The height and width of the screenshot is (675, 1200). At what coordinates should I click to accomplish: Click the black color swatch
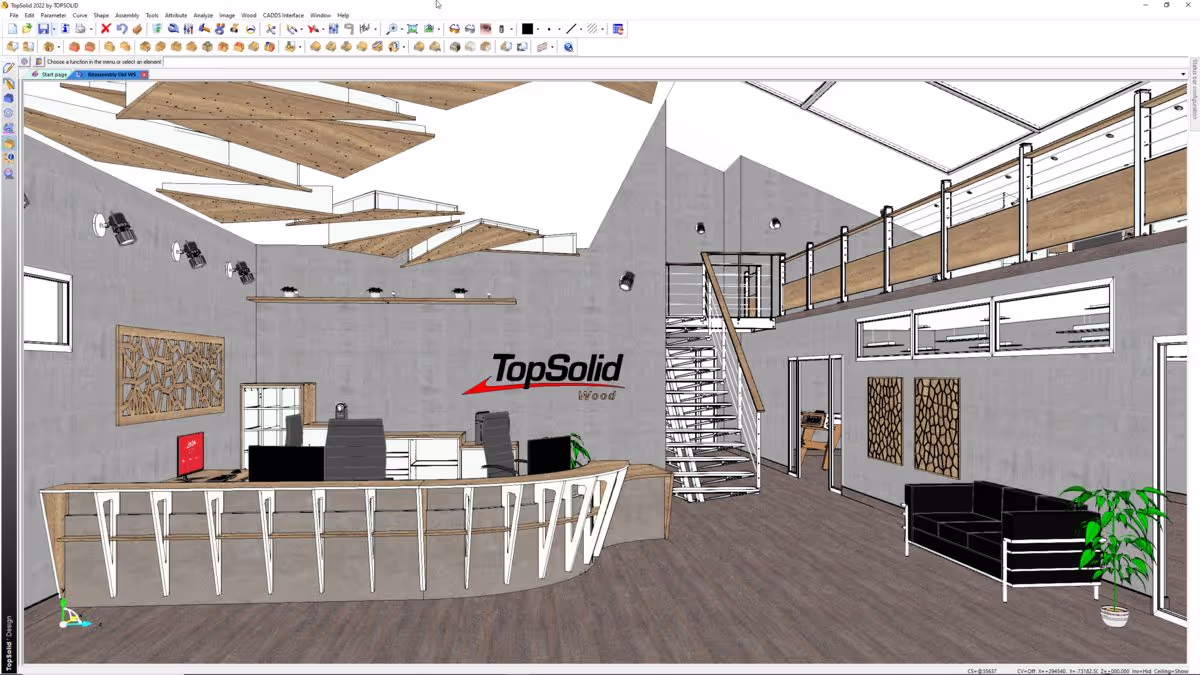(527, 29)
